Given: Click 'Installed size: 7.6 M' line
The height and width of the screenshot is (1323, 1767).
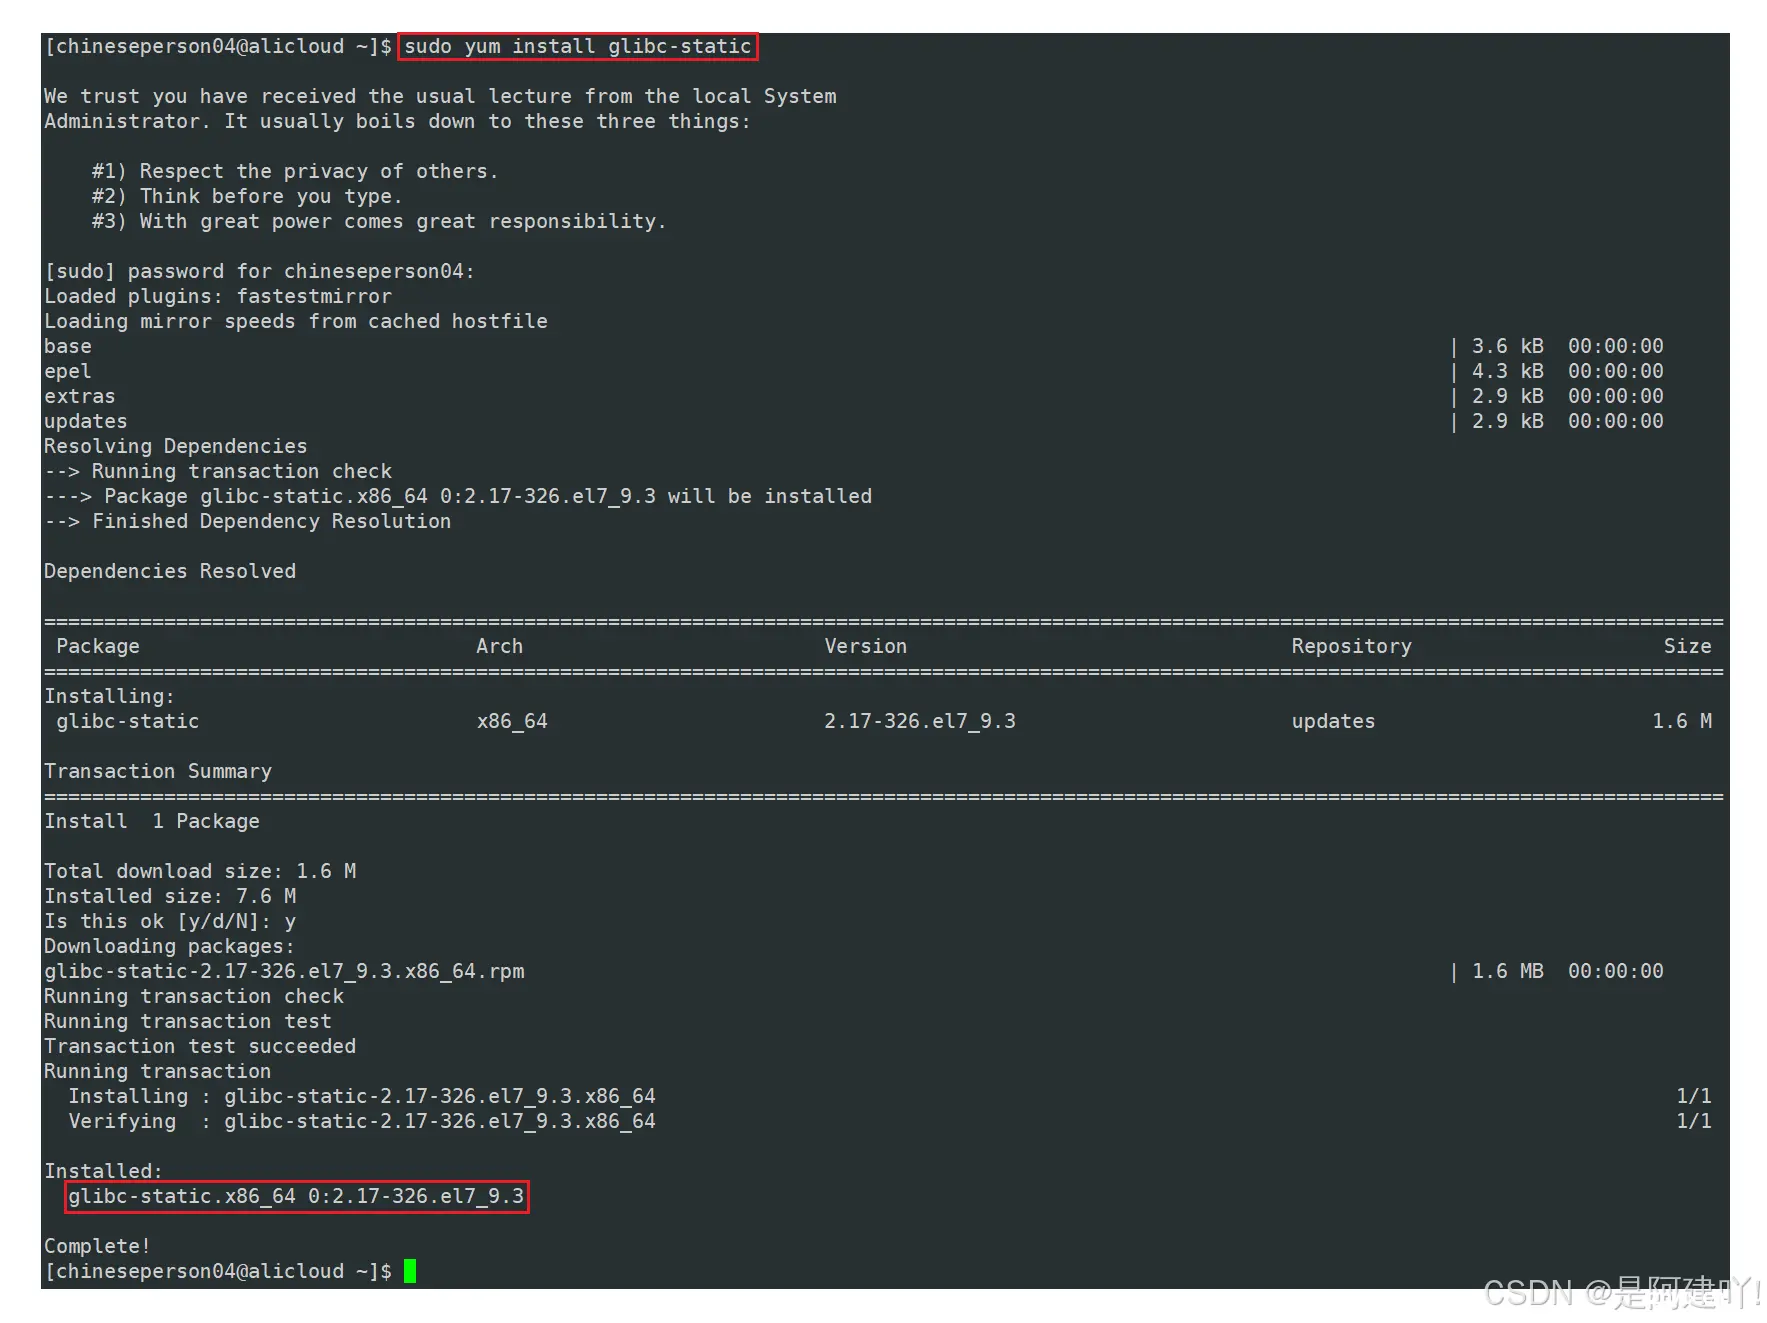Looking at the screenshot, I should point(170,896).
